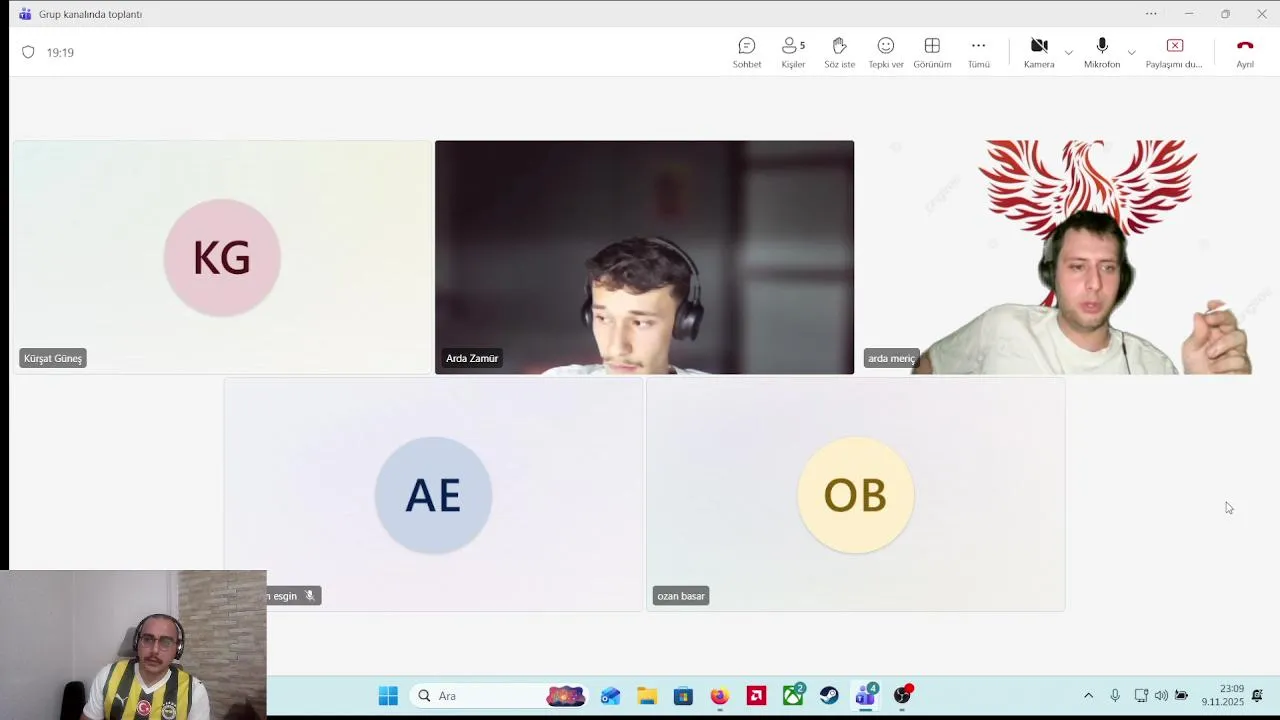Select the AE avatar tile

[433, 494]
